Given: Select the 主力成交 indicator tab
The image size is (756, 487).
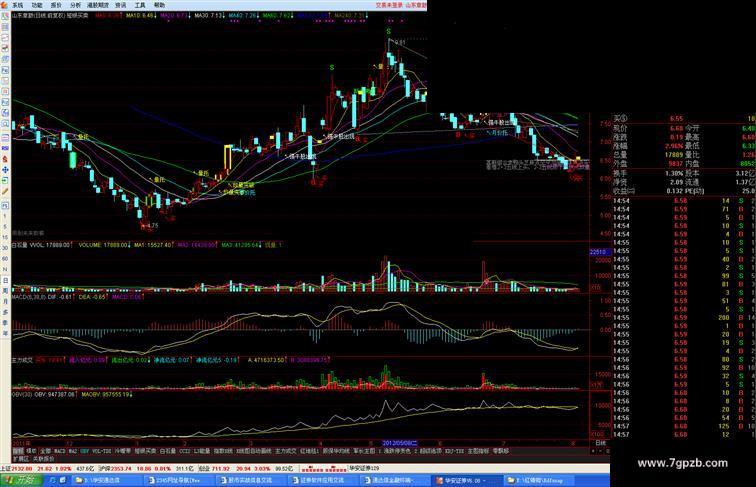Looking at the screenshot, I should [x=285, y=451].
